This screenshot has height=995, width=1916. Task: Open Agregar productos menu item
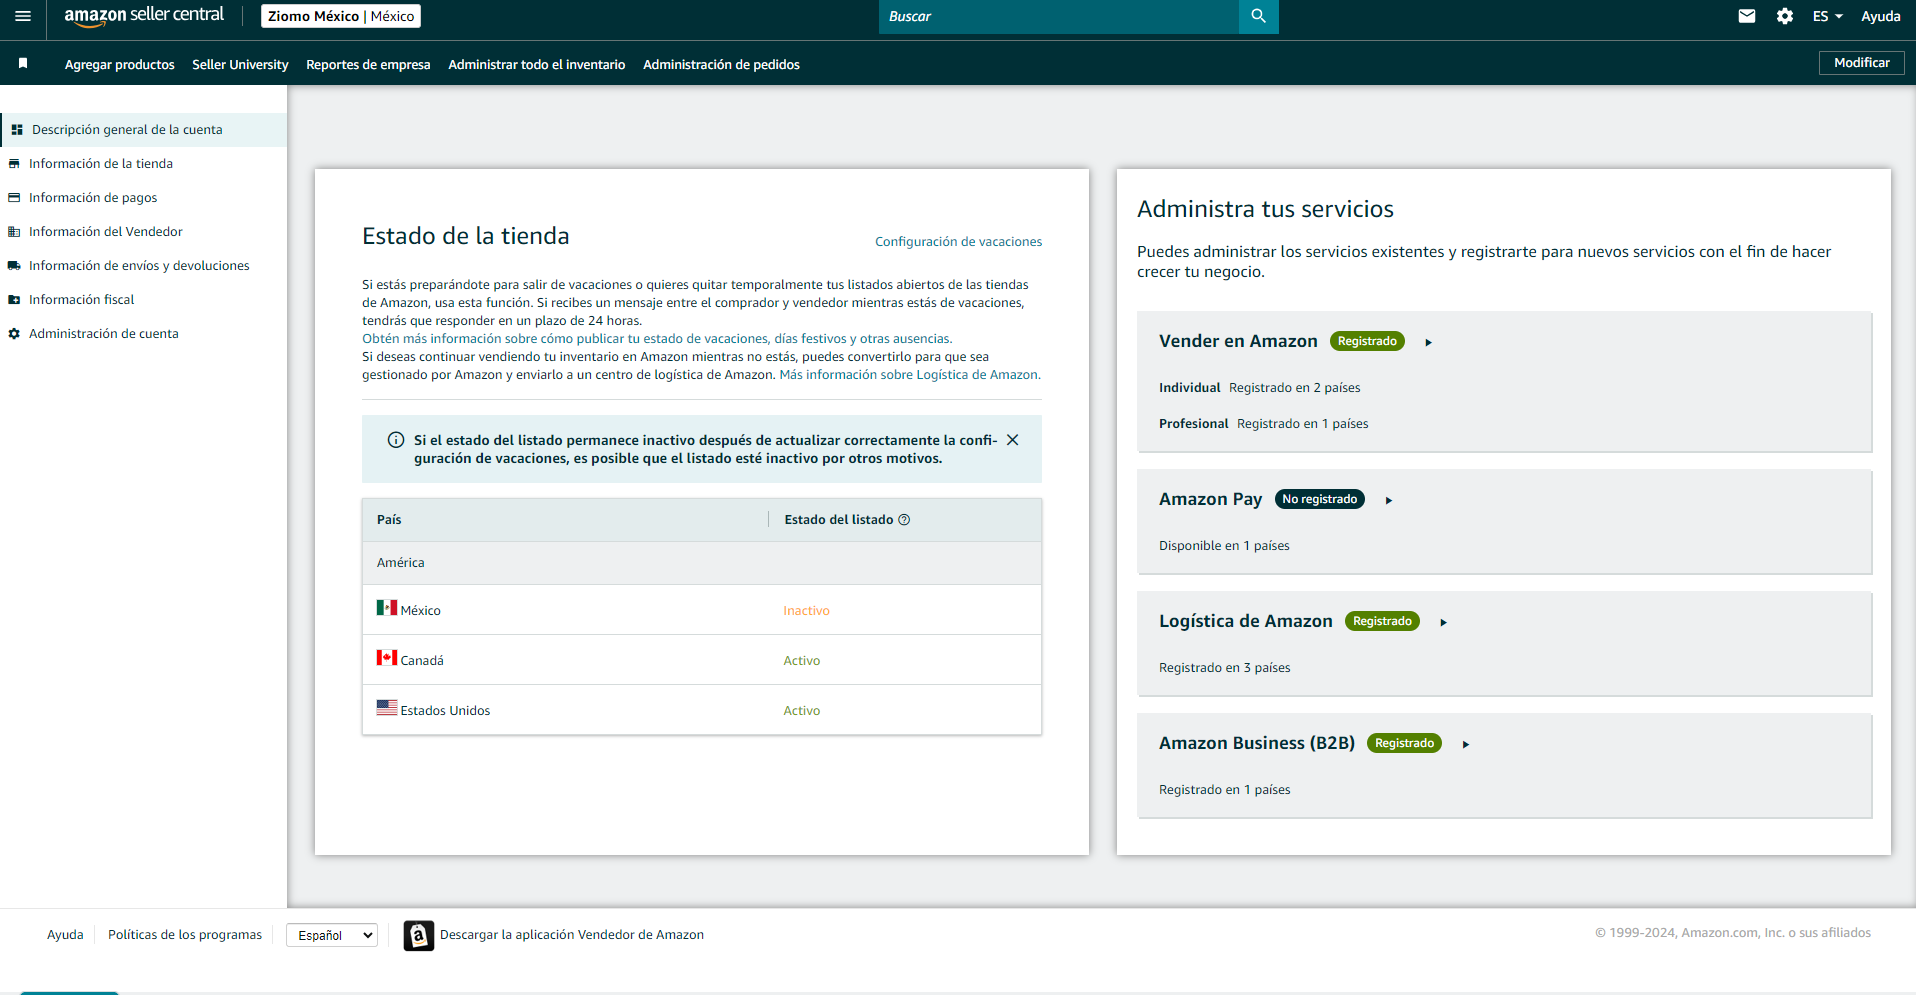tap(120, 64)
